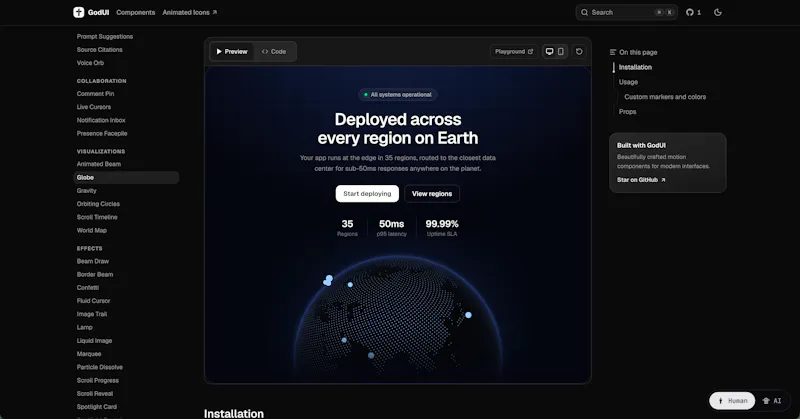800x419 pixels.
Task: Toggle dark mode moon icon
Action: point(718,12)
